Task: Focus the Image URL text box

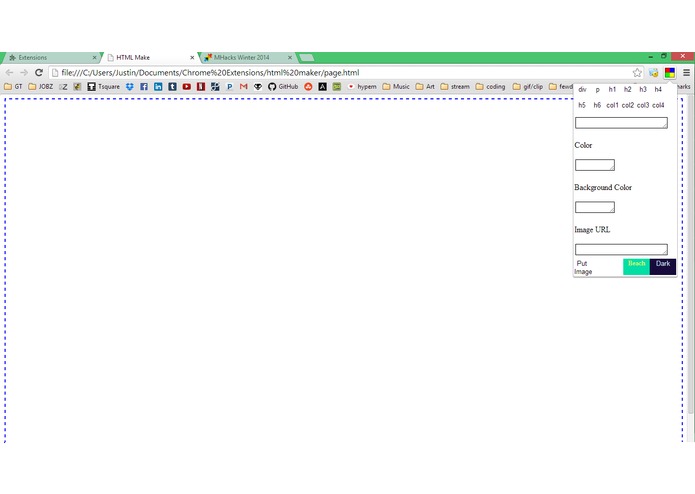Action: (x=621, y=249)
